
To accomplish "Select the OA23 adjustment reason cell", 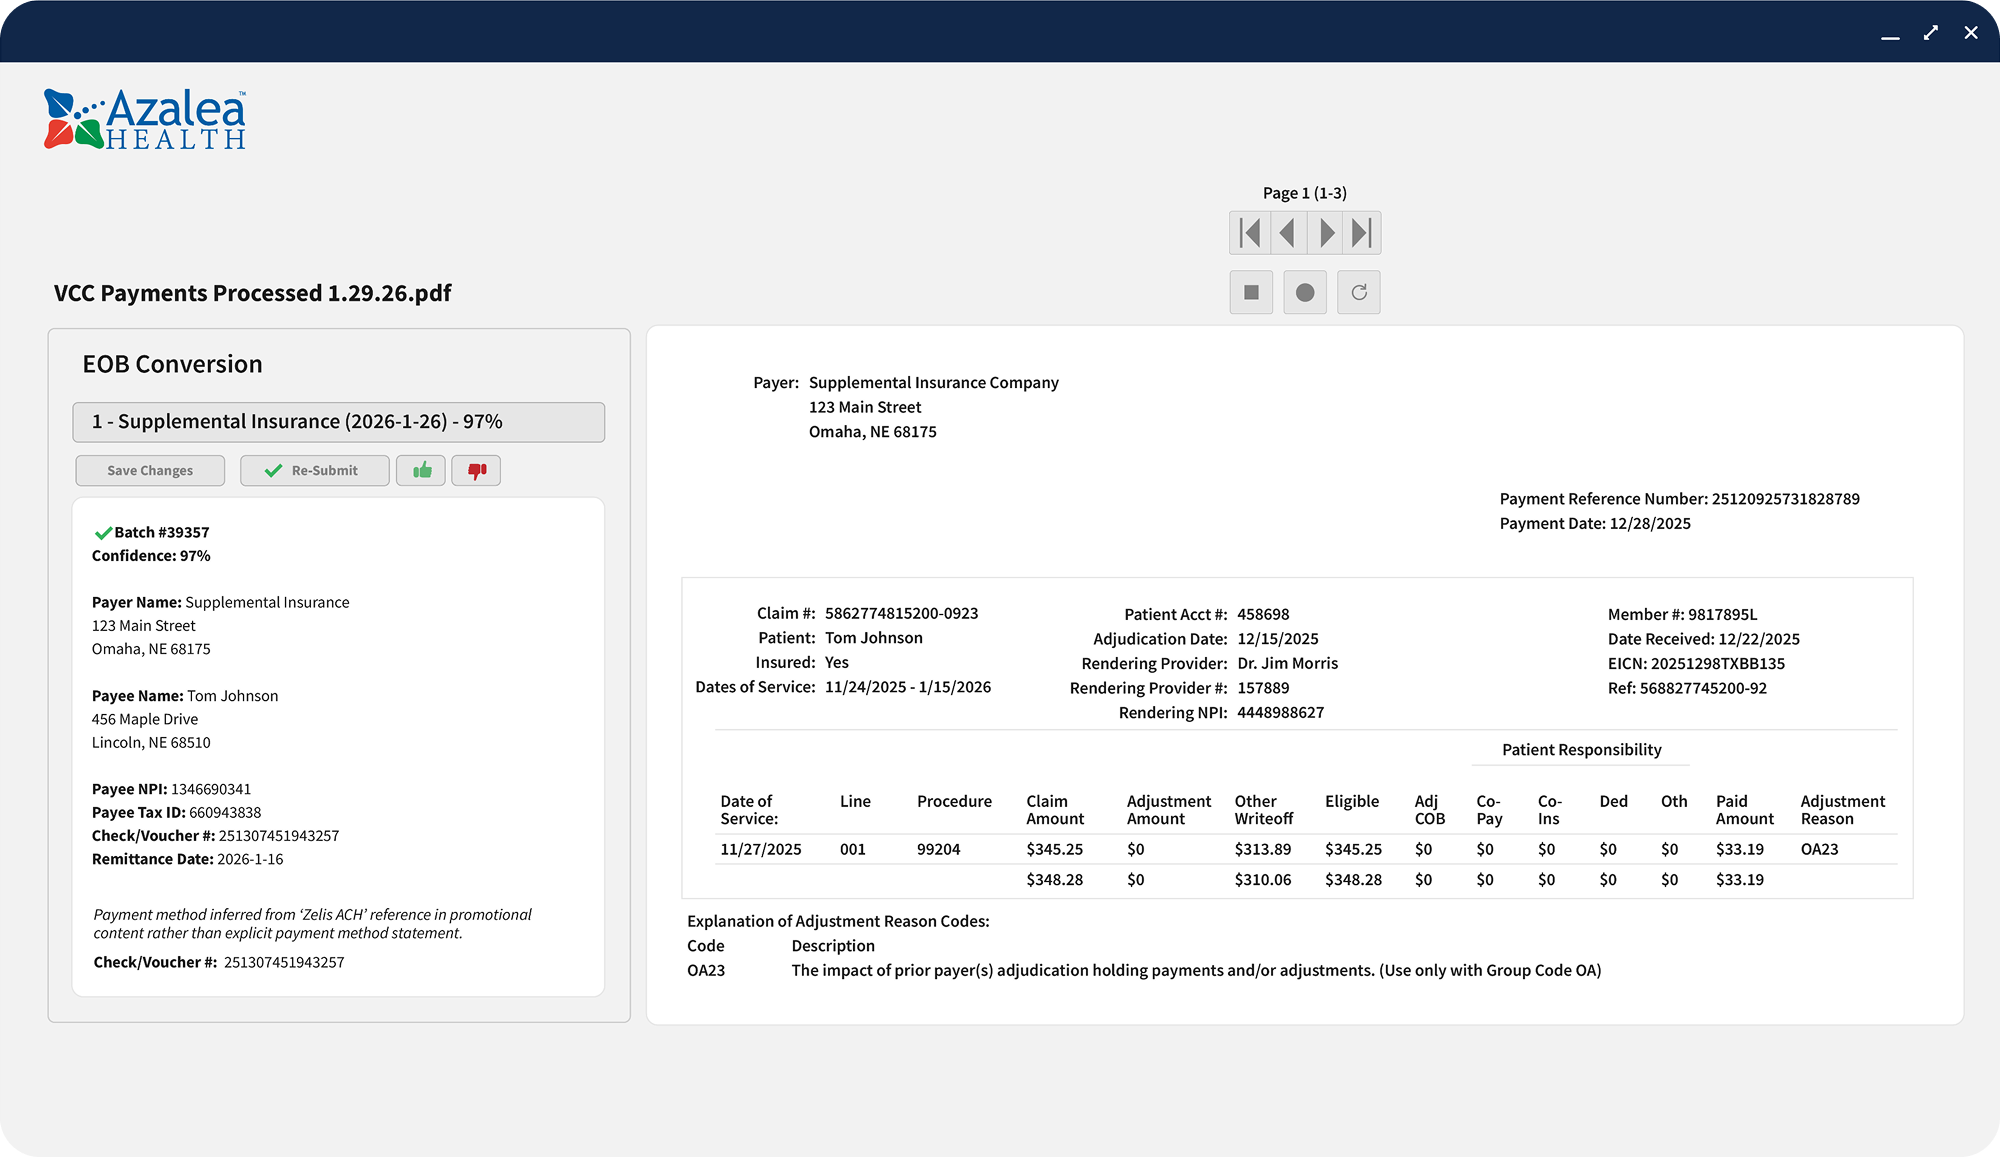I will point(1819,849).
